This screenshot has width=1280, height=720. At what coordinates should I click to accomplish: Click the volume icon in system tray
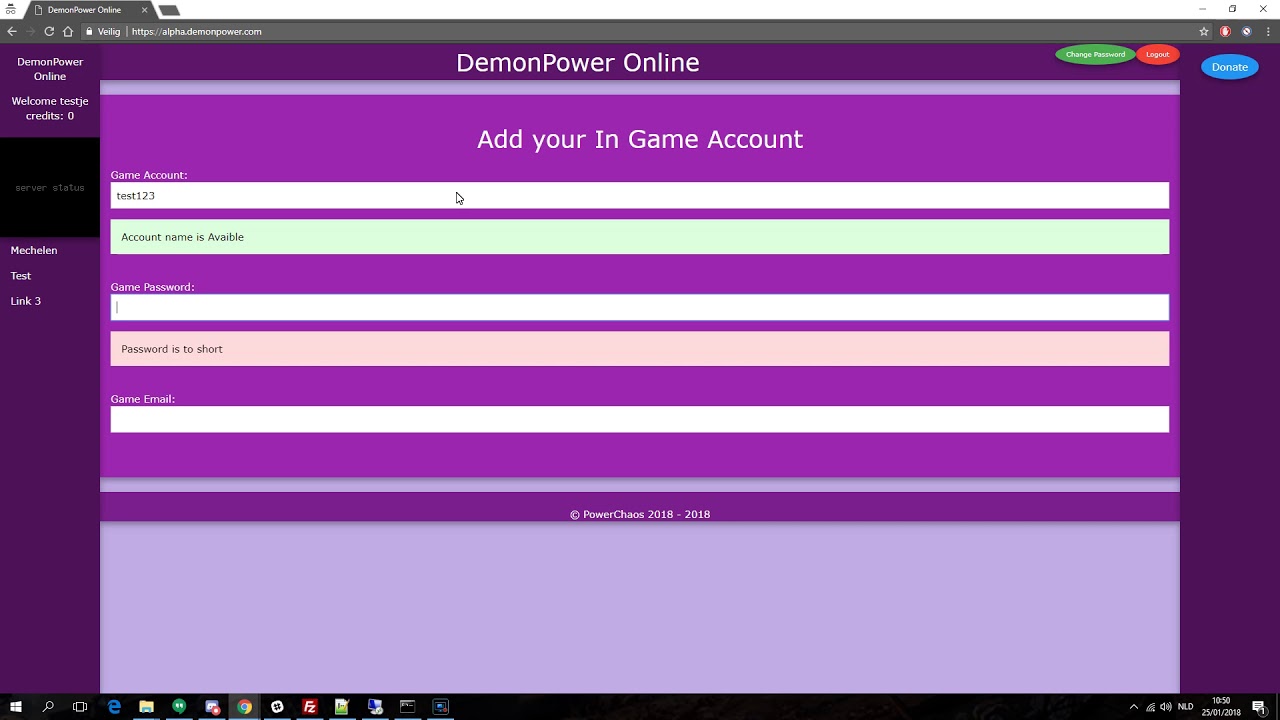pyautogui.click(x=1166, y=707)
